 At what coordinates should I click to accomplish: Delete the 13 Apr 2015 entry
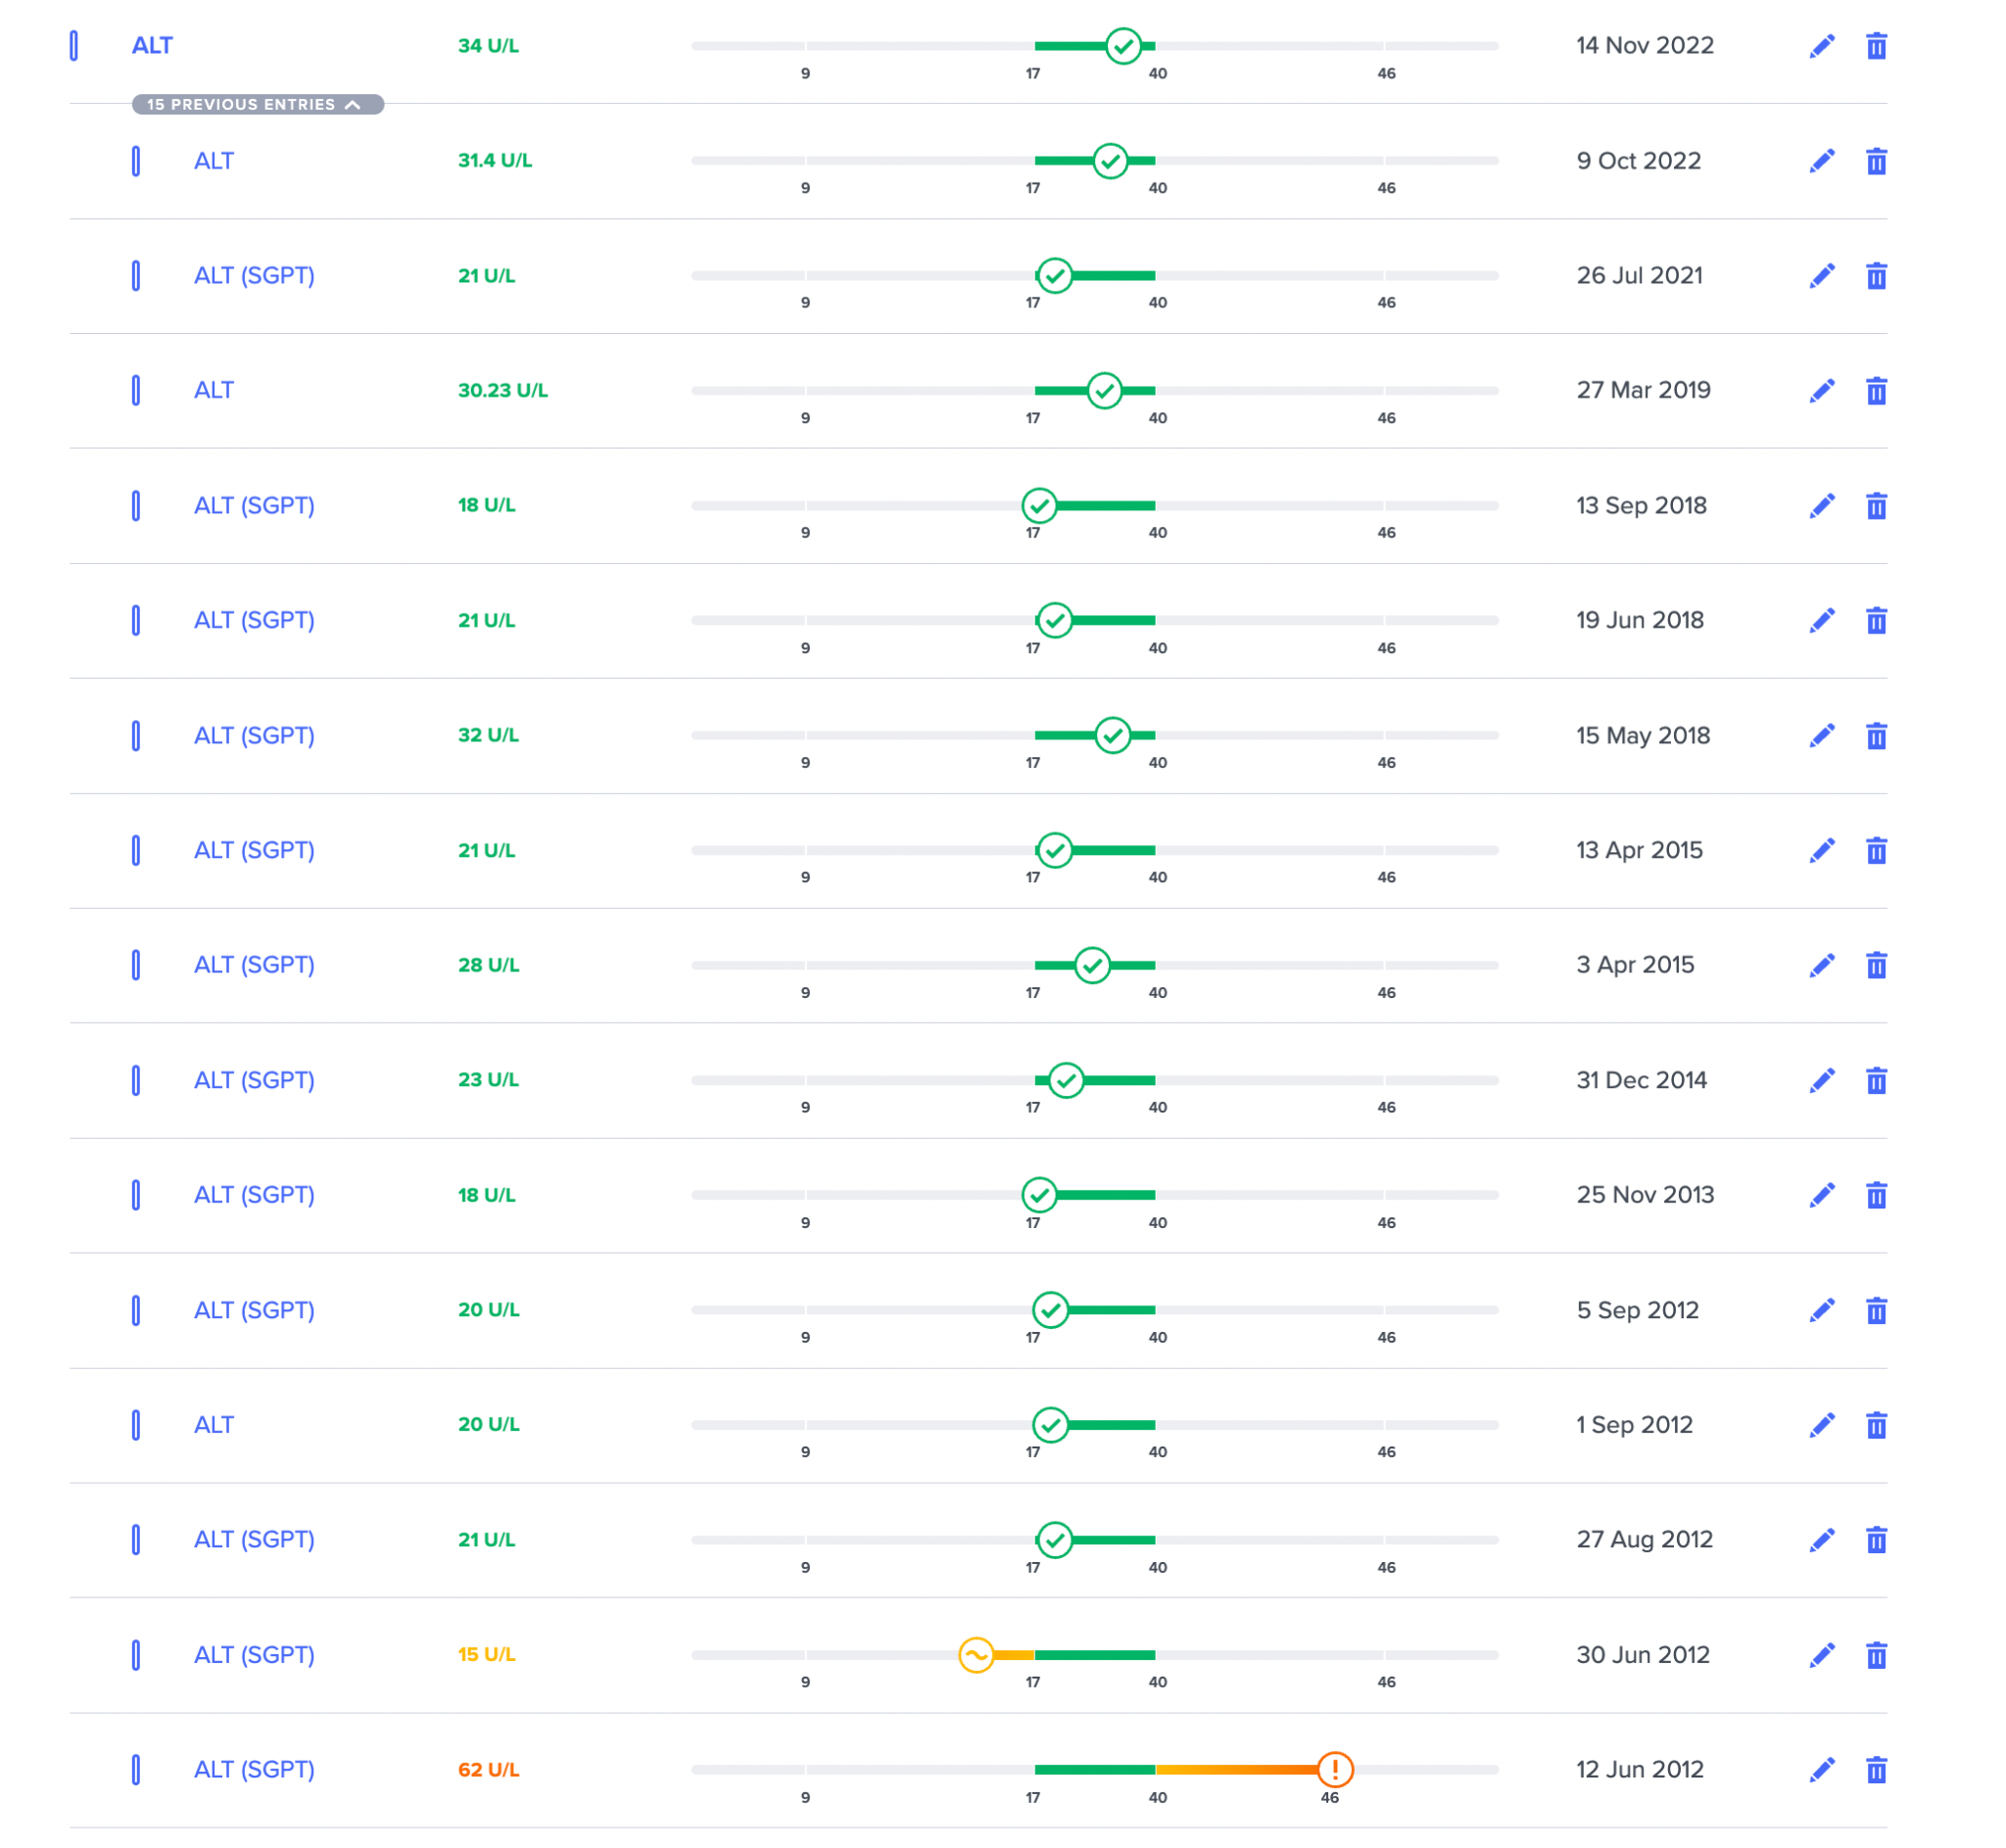(x=1876, y=851)
